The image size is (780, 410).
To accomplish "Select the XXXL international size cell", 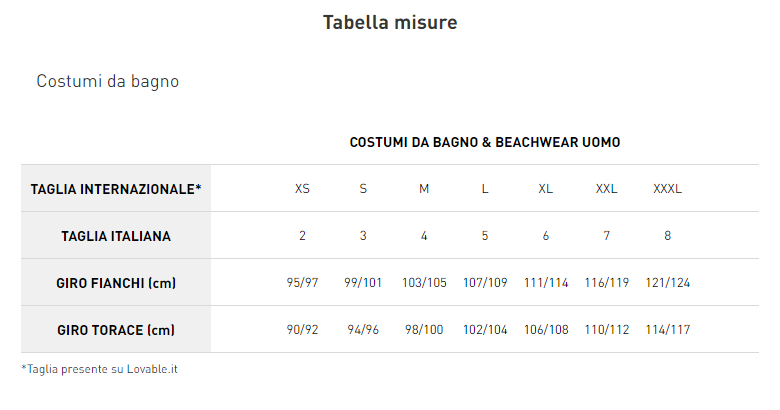I will [x=667, y=189].
